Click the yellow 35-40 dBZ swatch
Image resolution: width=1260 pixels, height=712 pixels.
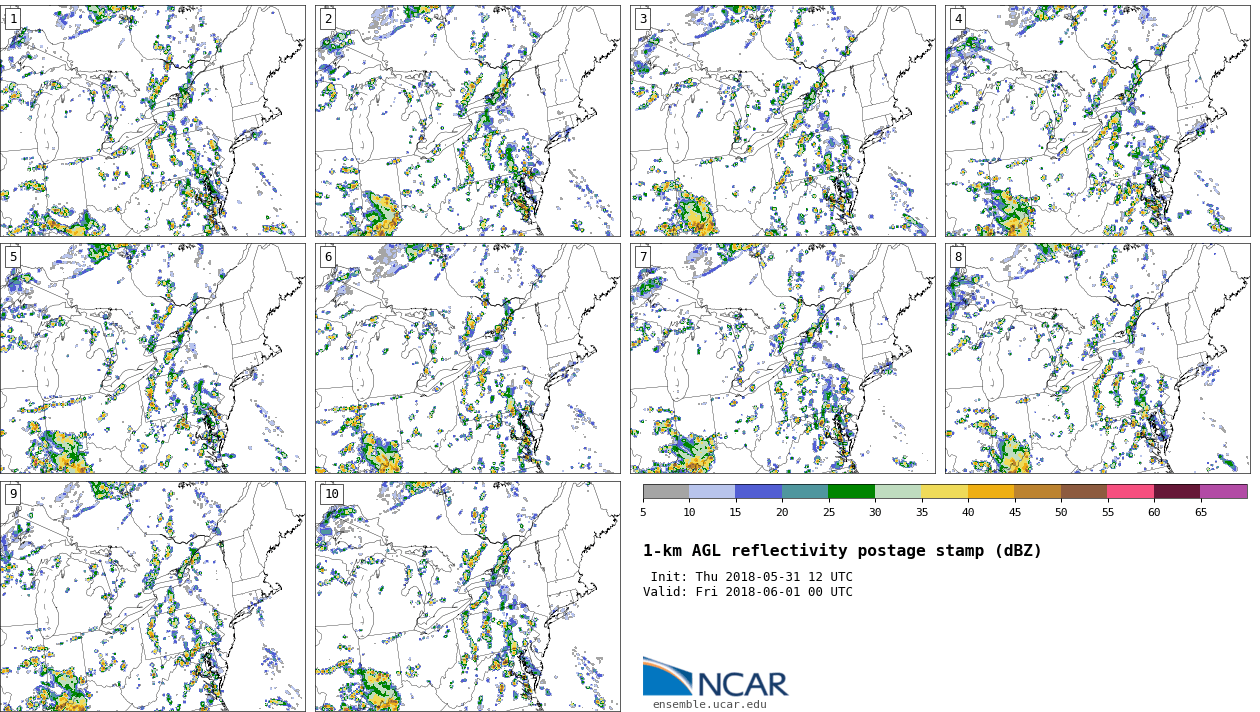click(x=945, y=492)
